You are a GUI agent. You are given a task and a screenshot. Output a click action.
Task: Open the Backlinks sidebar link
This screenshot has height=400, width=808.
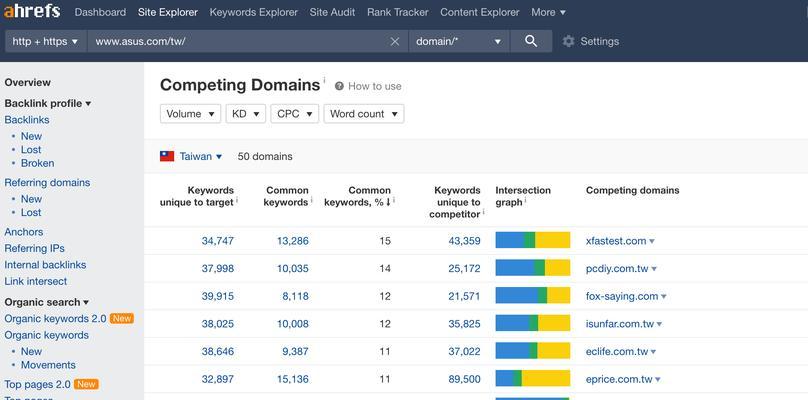[x=27, y=120]
